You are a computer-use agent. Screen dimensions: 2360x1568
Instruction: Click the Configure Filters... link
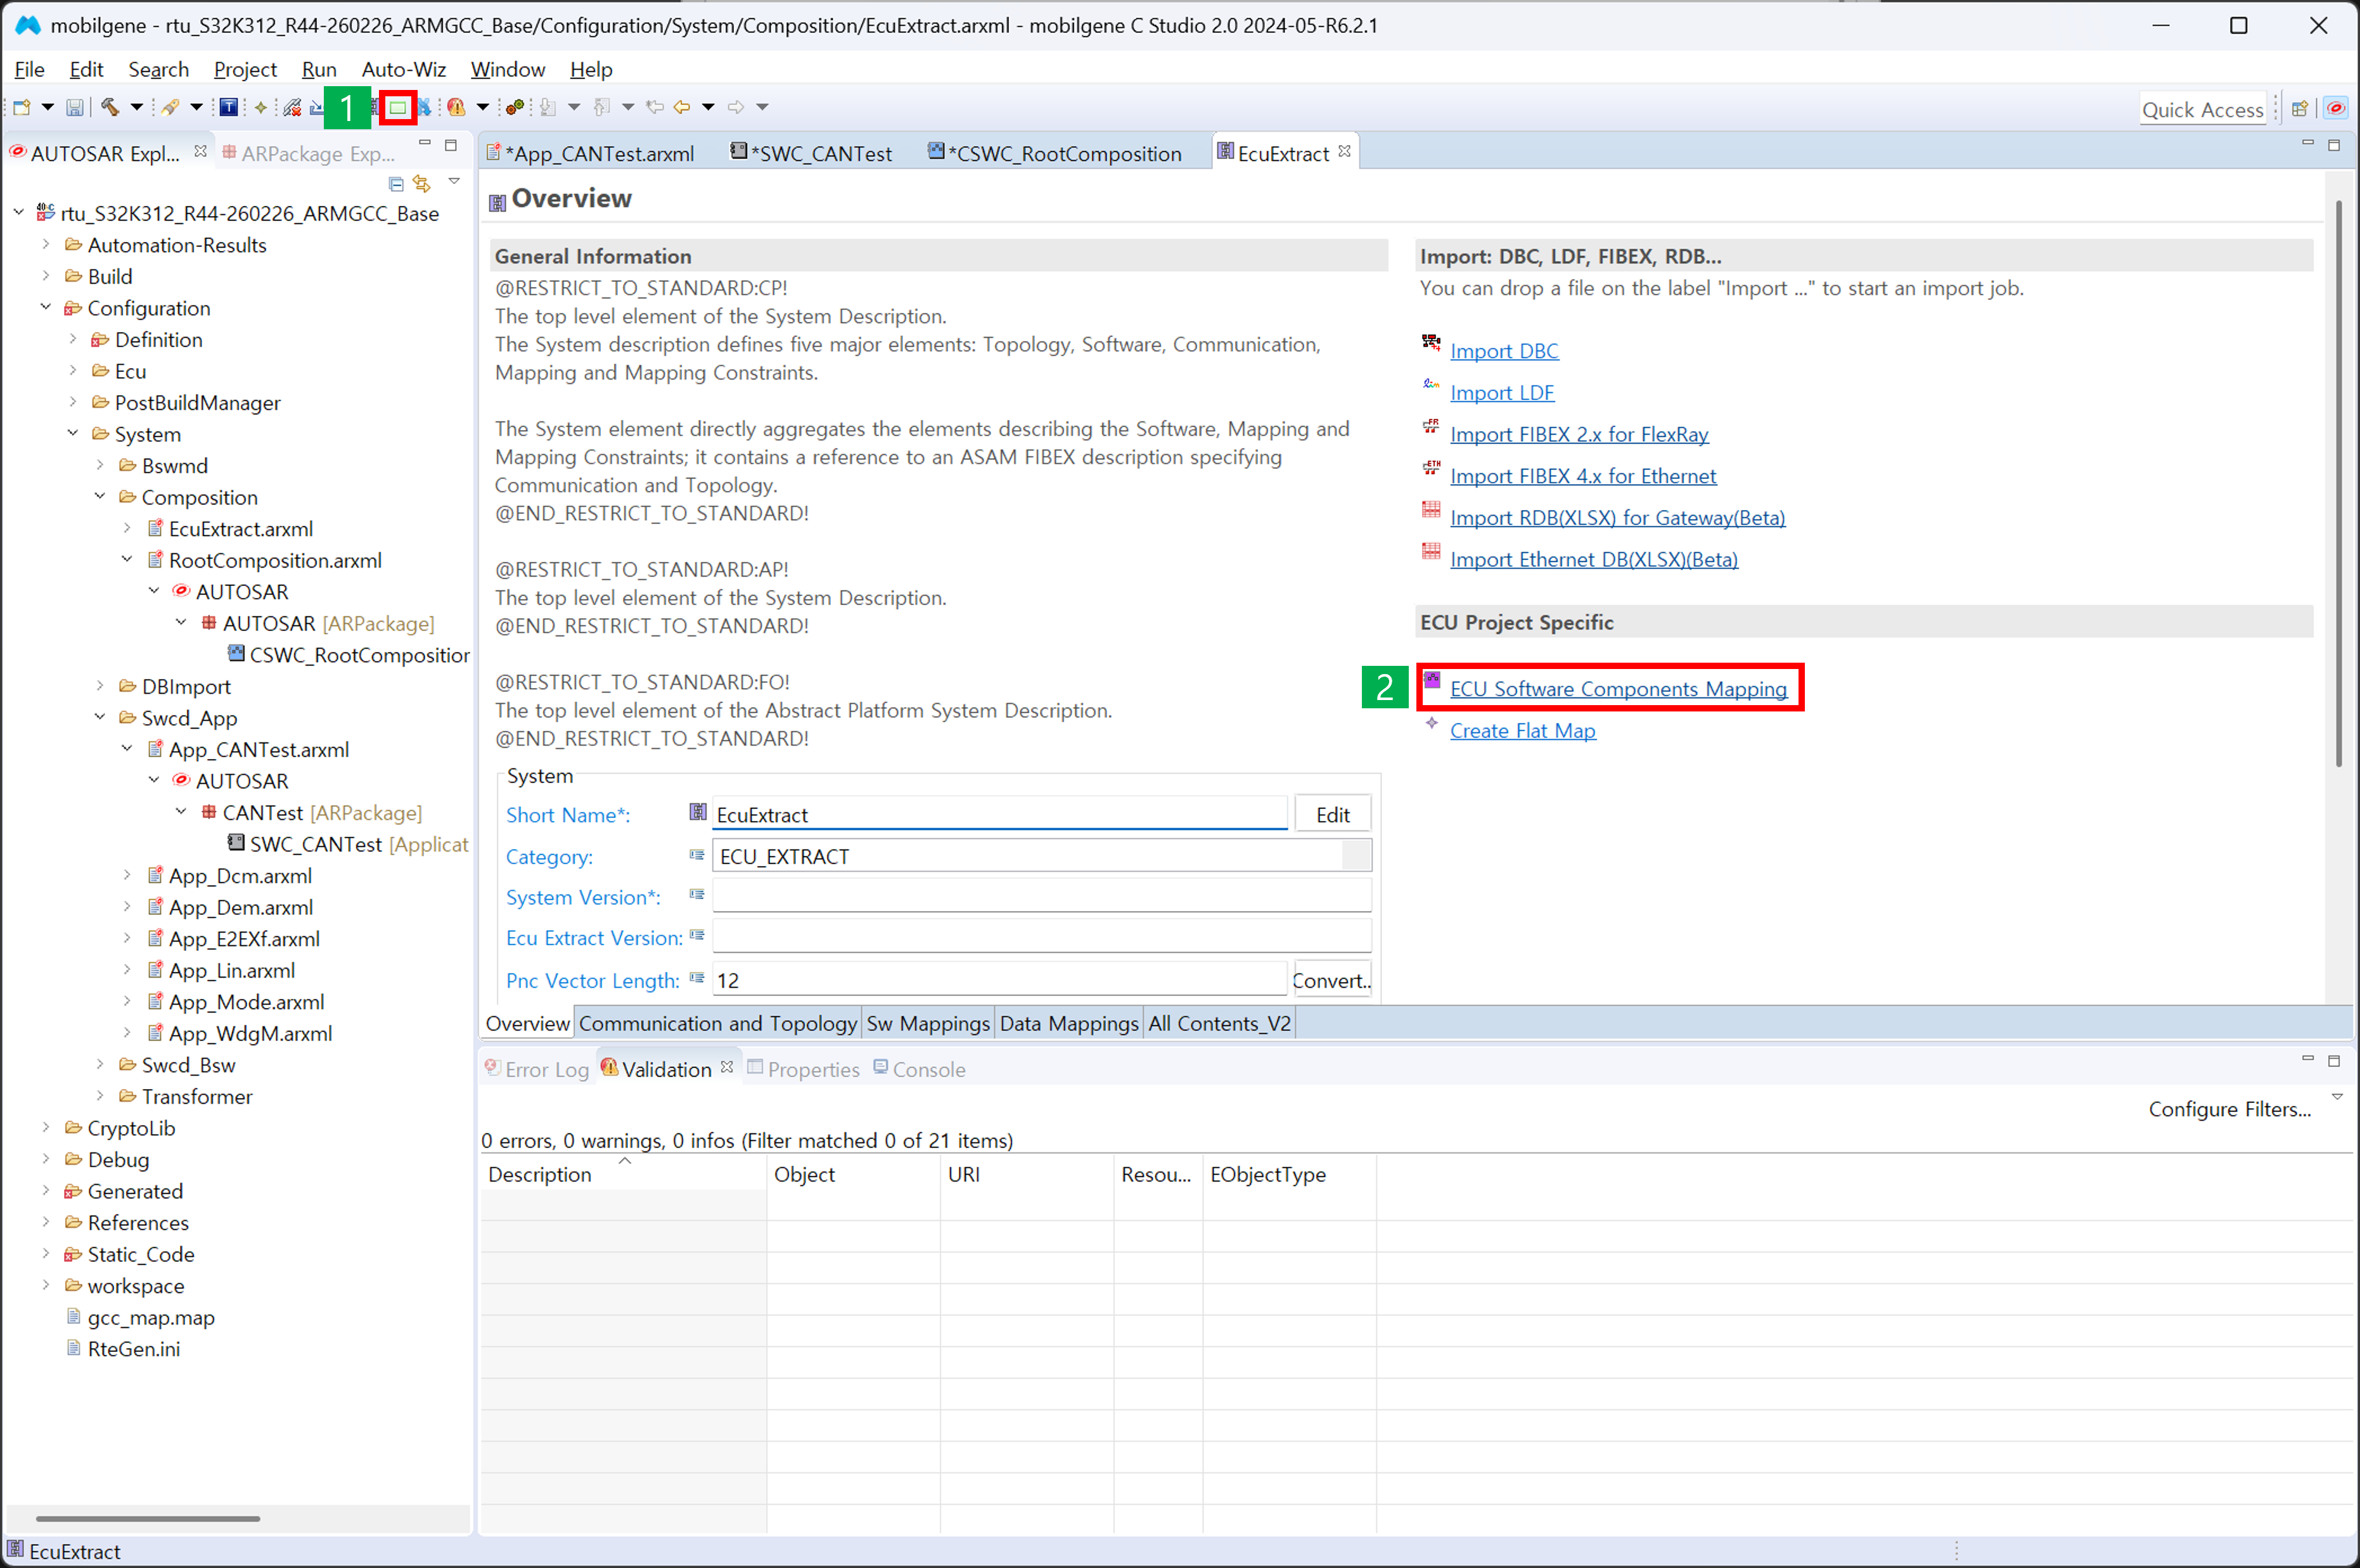coord(2229,1109)
